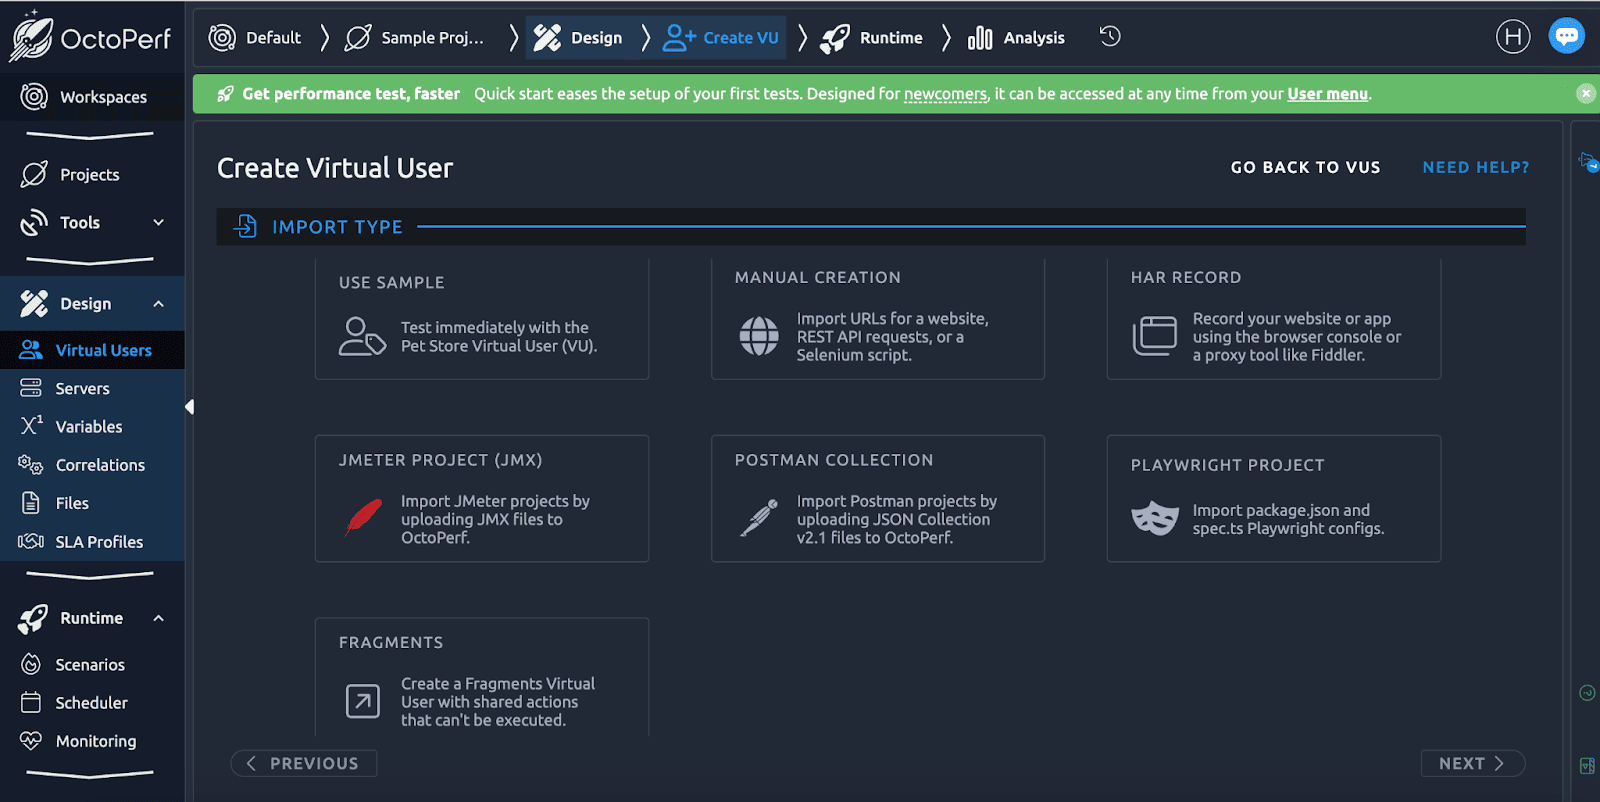The image size is (1600, 802).
Task: Open Projects in the sidebar
Action: click(92, 174)
